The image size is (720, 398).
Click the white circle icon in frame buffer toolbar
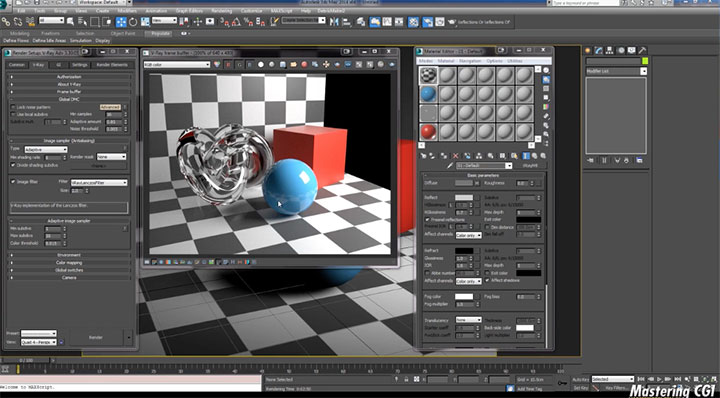pos(261,65)
